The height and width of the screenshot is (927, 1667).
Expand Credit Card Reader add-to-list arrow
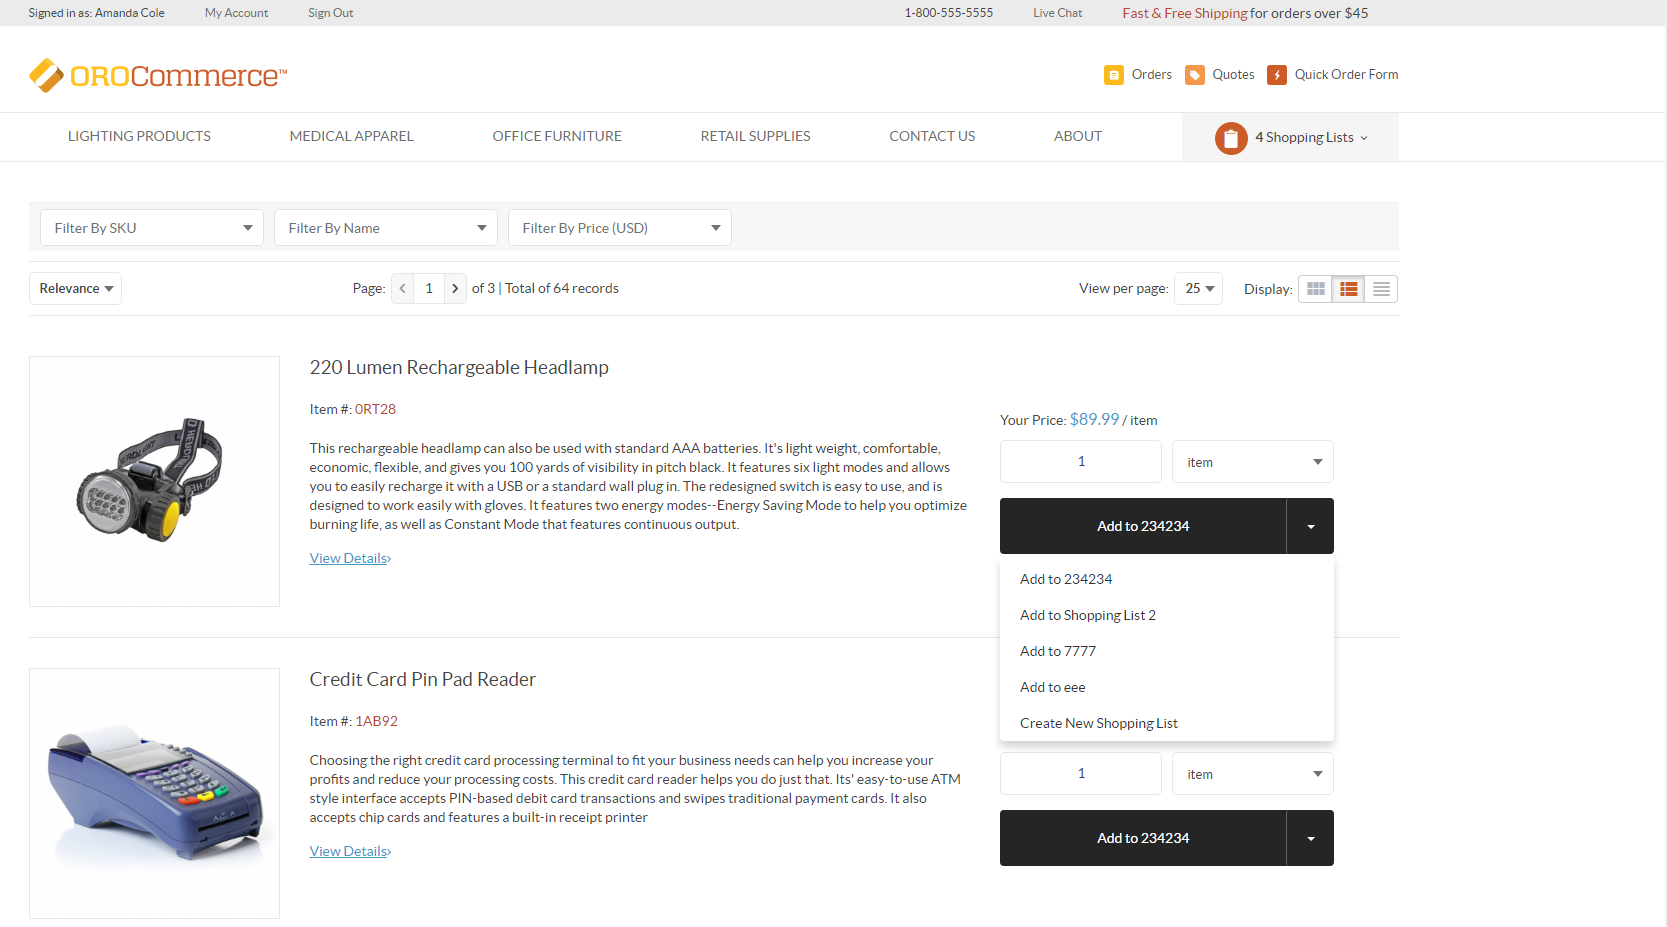point(1310,838)
